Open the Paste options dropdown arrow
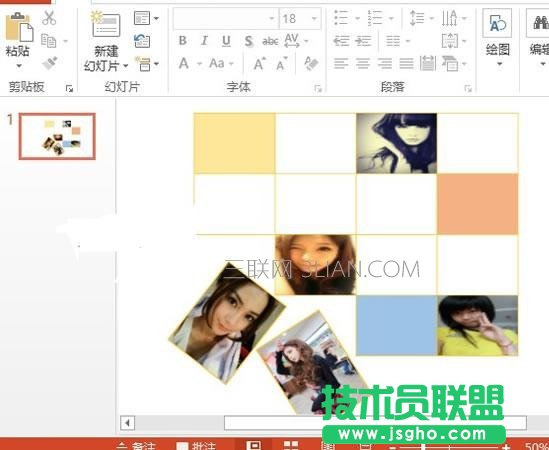 click(x=19, y=65)
